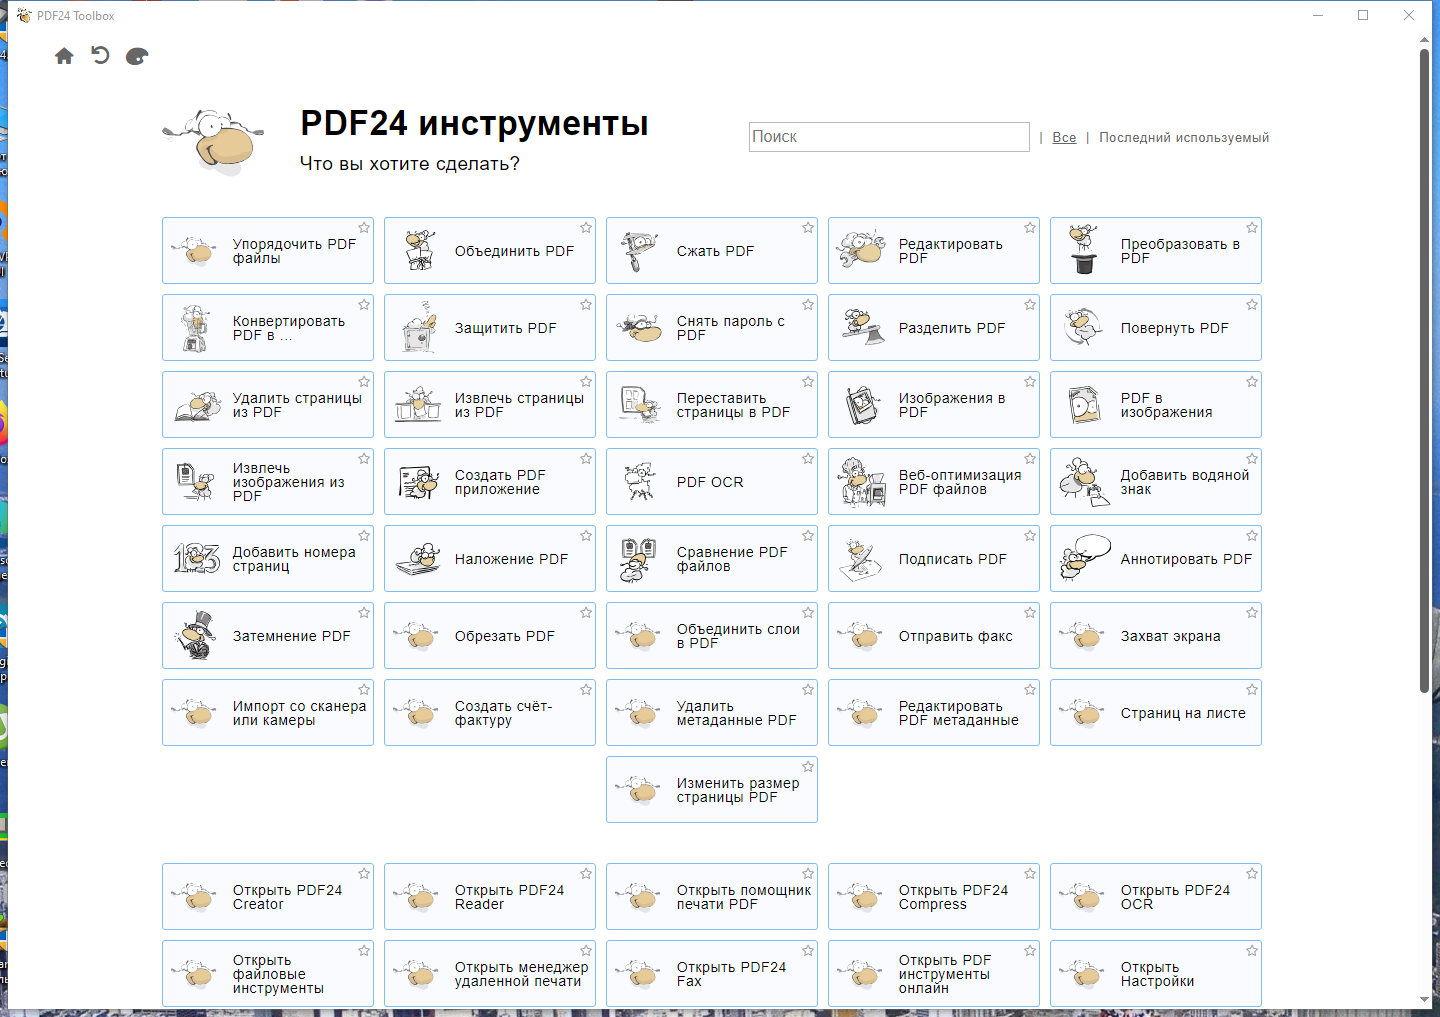Open Редактировать PDF метаданные tool
Image resolution: width=1440 pixels, height=1017 pixels.
point(934,713)
